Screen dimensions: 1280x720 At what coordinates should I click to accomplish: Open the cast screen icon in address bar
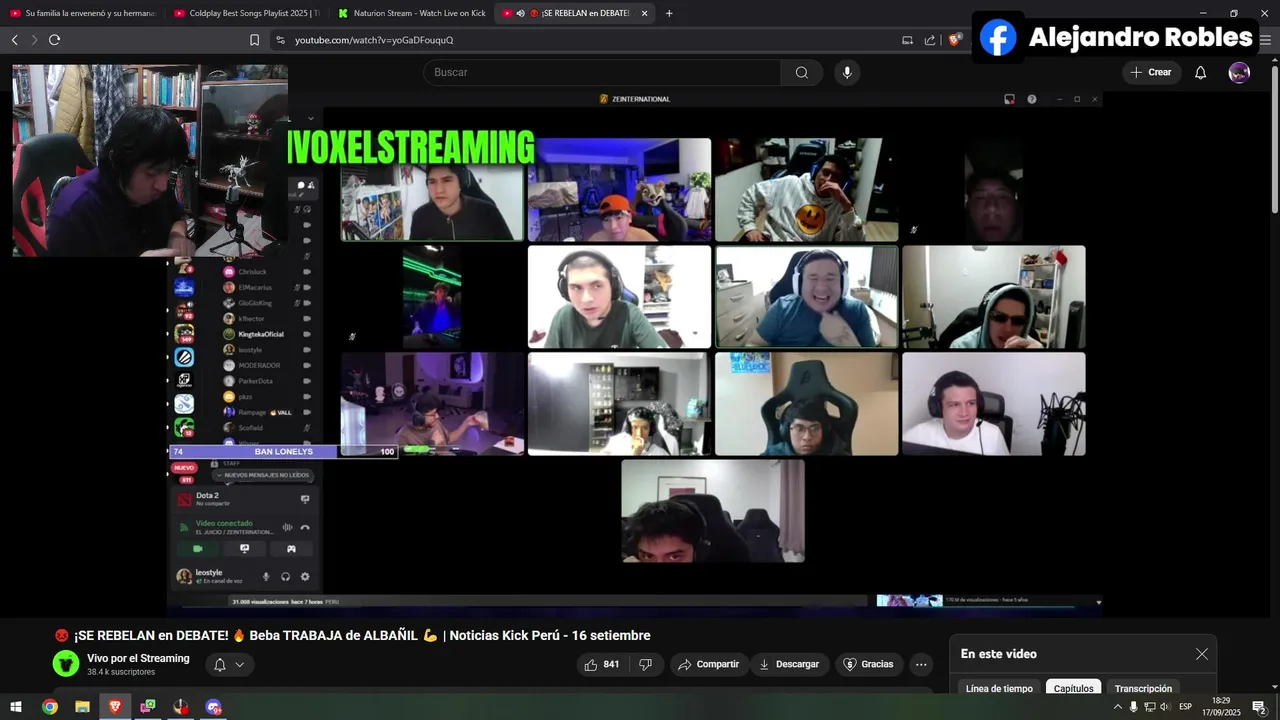pos(907,40)
